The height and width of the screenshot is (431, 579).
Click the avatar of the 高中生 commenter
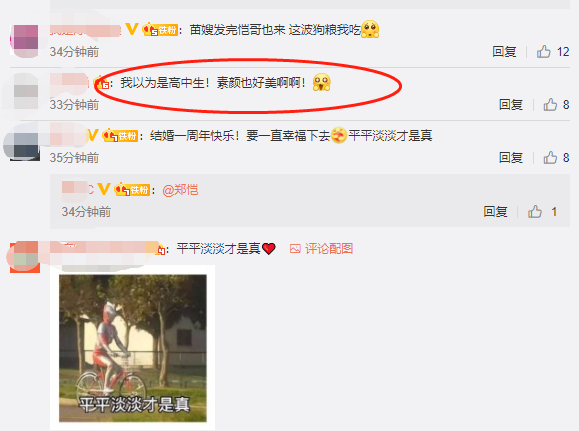[x=25, y=92]
